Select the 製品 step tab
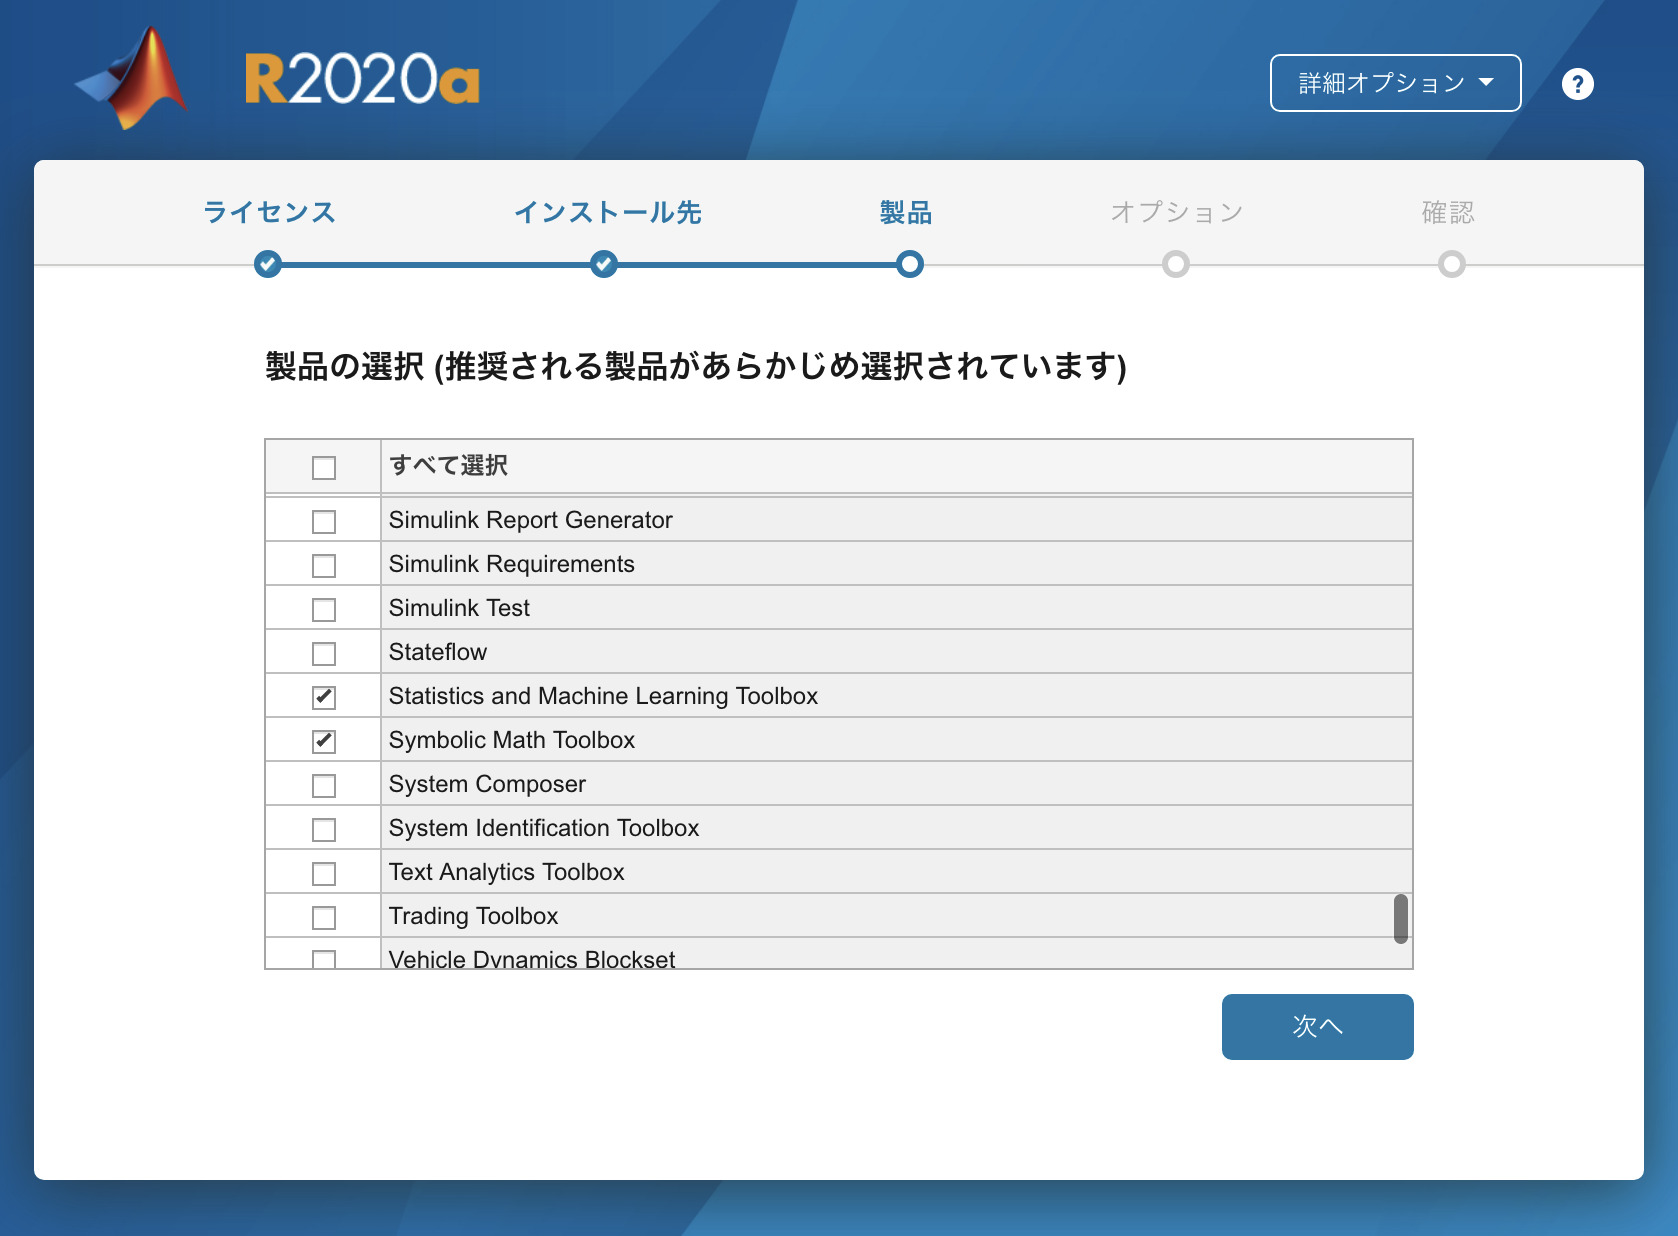 (906, 212)
